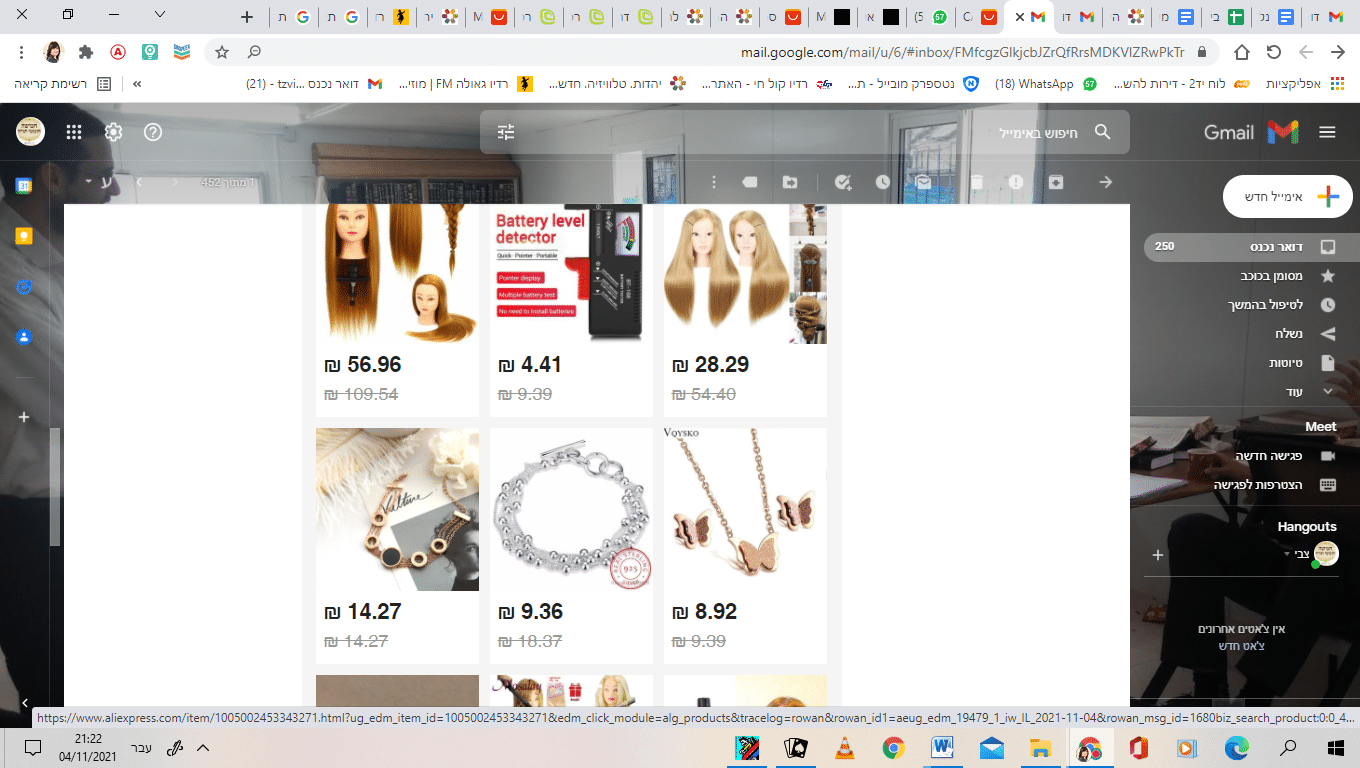Click the ₪ 14.27 bold price
Screen dimensions: 1360x768
tap(363, 612)
